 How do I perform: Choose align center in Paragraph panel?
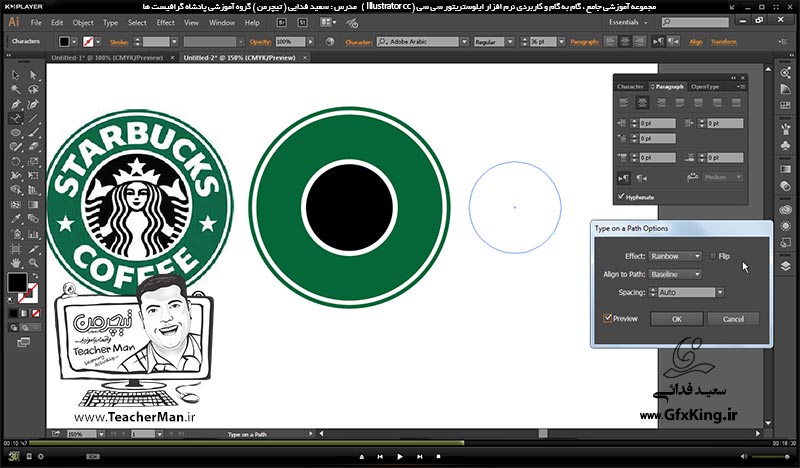point(642,103)
